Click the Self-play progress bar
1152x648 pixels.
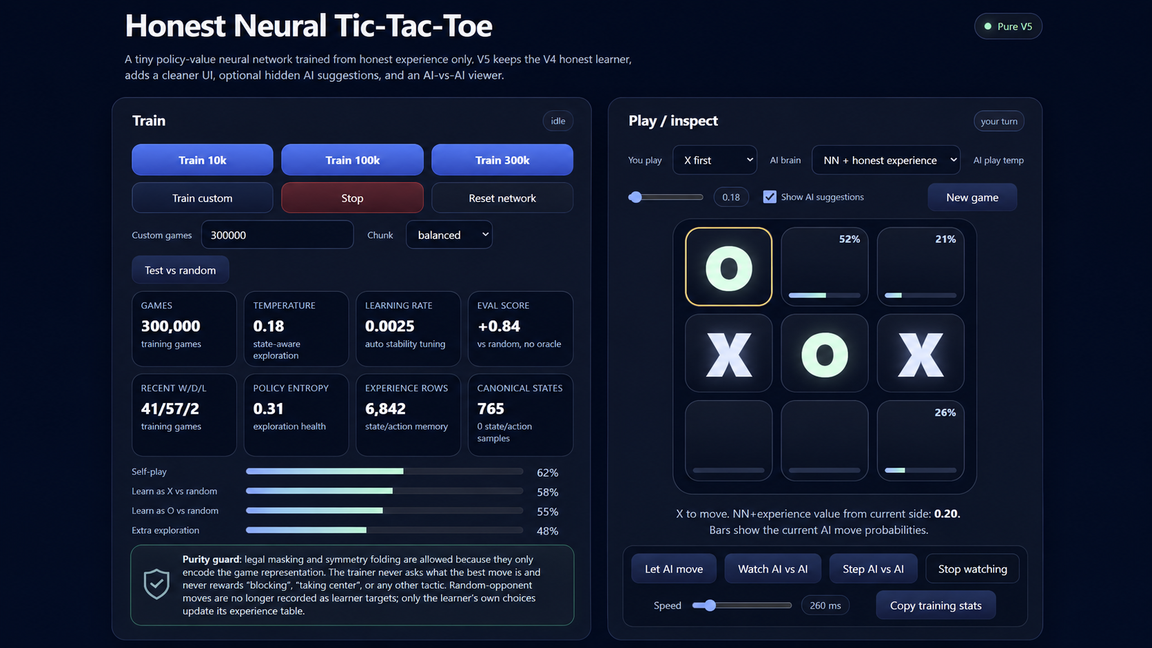384,471
